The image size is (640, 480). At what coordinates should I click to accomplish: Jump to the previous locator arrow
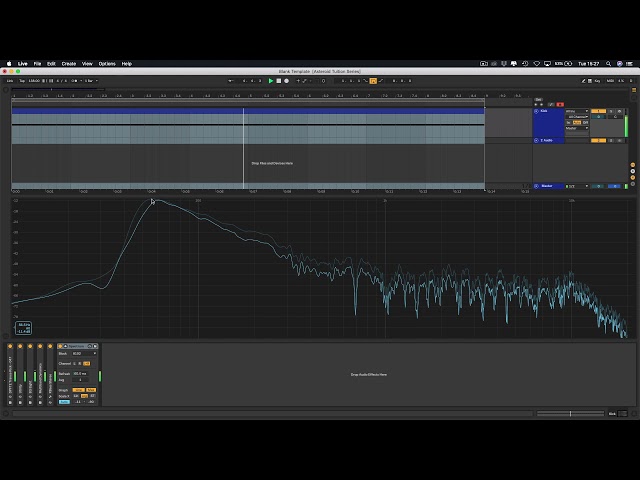536,104
